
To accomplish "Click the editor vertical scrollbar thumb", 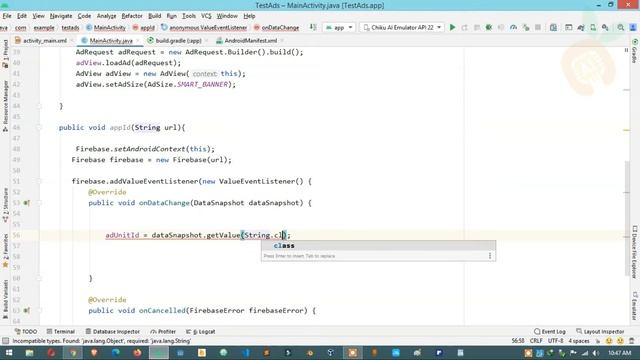I will [x=627, y=219].
